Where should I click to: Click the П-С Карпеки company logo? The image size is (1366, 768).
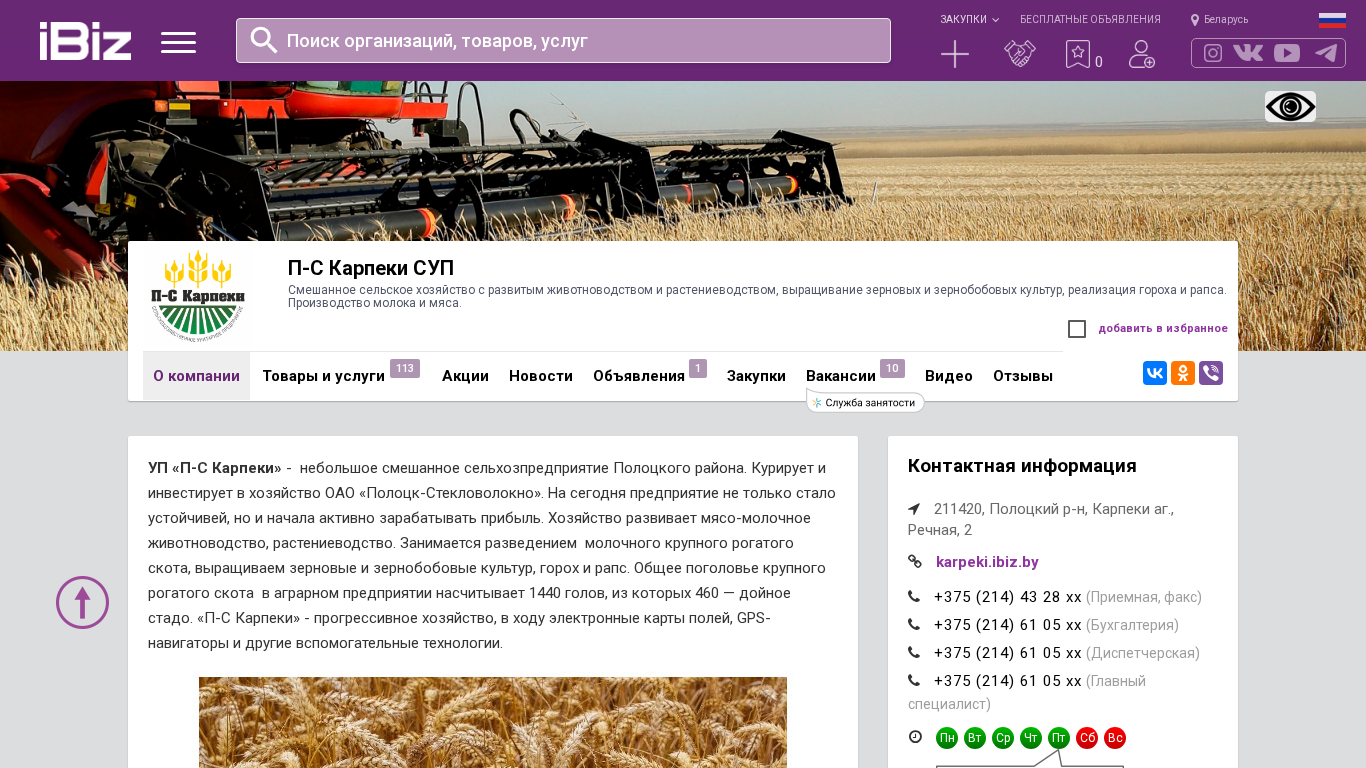tap(198, 296)
